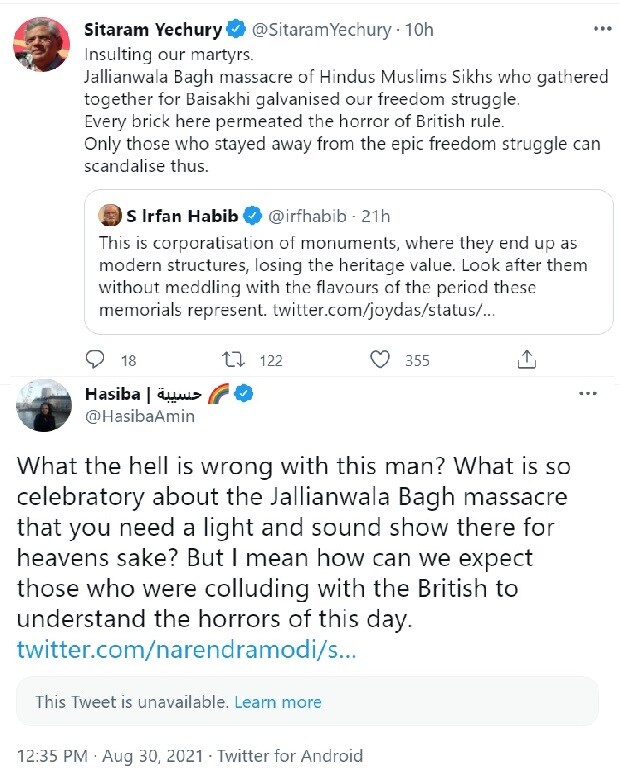Like the tweet with heart icon
The width and height of the screenshot is (620, 774).
[x=380, y=360]
